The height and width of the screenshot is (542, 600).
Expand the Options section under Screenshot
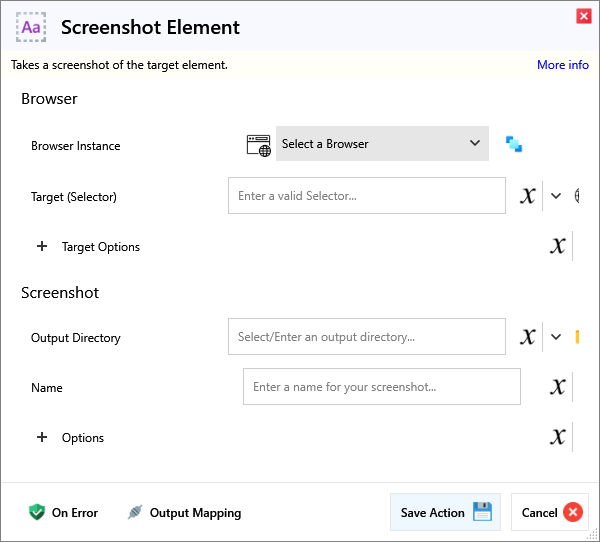coord(42,438)
